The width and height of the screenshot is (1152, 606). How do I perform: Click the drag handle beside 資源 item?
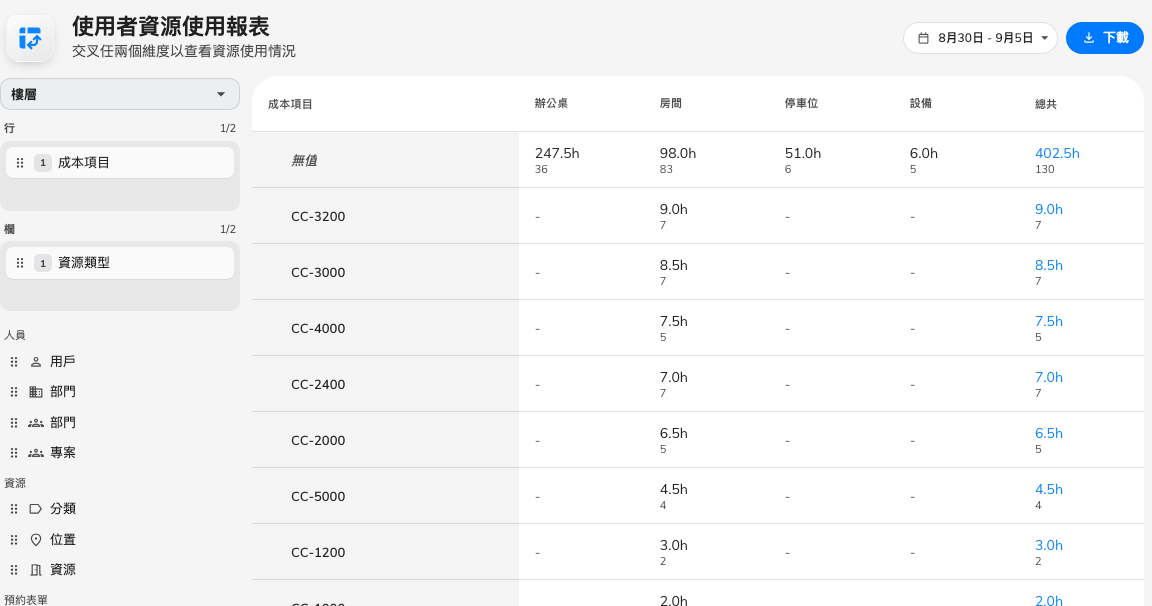tap(14, 570)
